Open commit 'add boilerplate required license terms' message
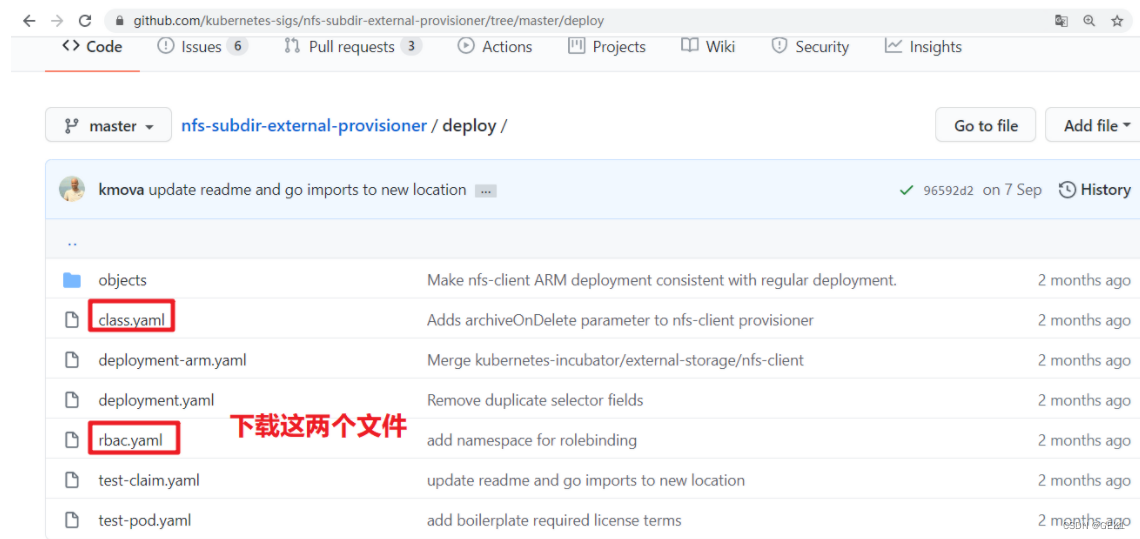 tap(554, 520)
